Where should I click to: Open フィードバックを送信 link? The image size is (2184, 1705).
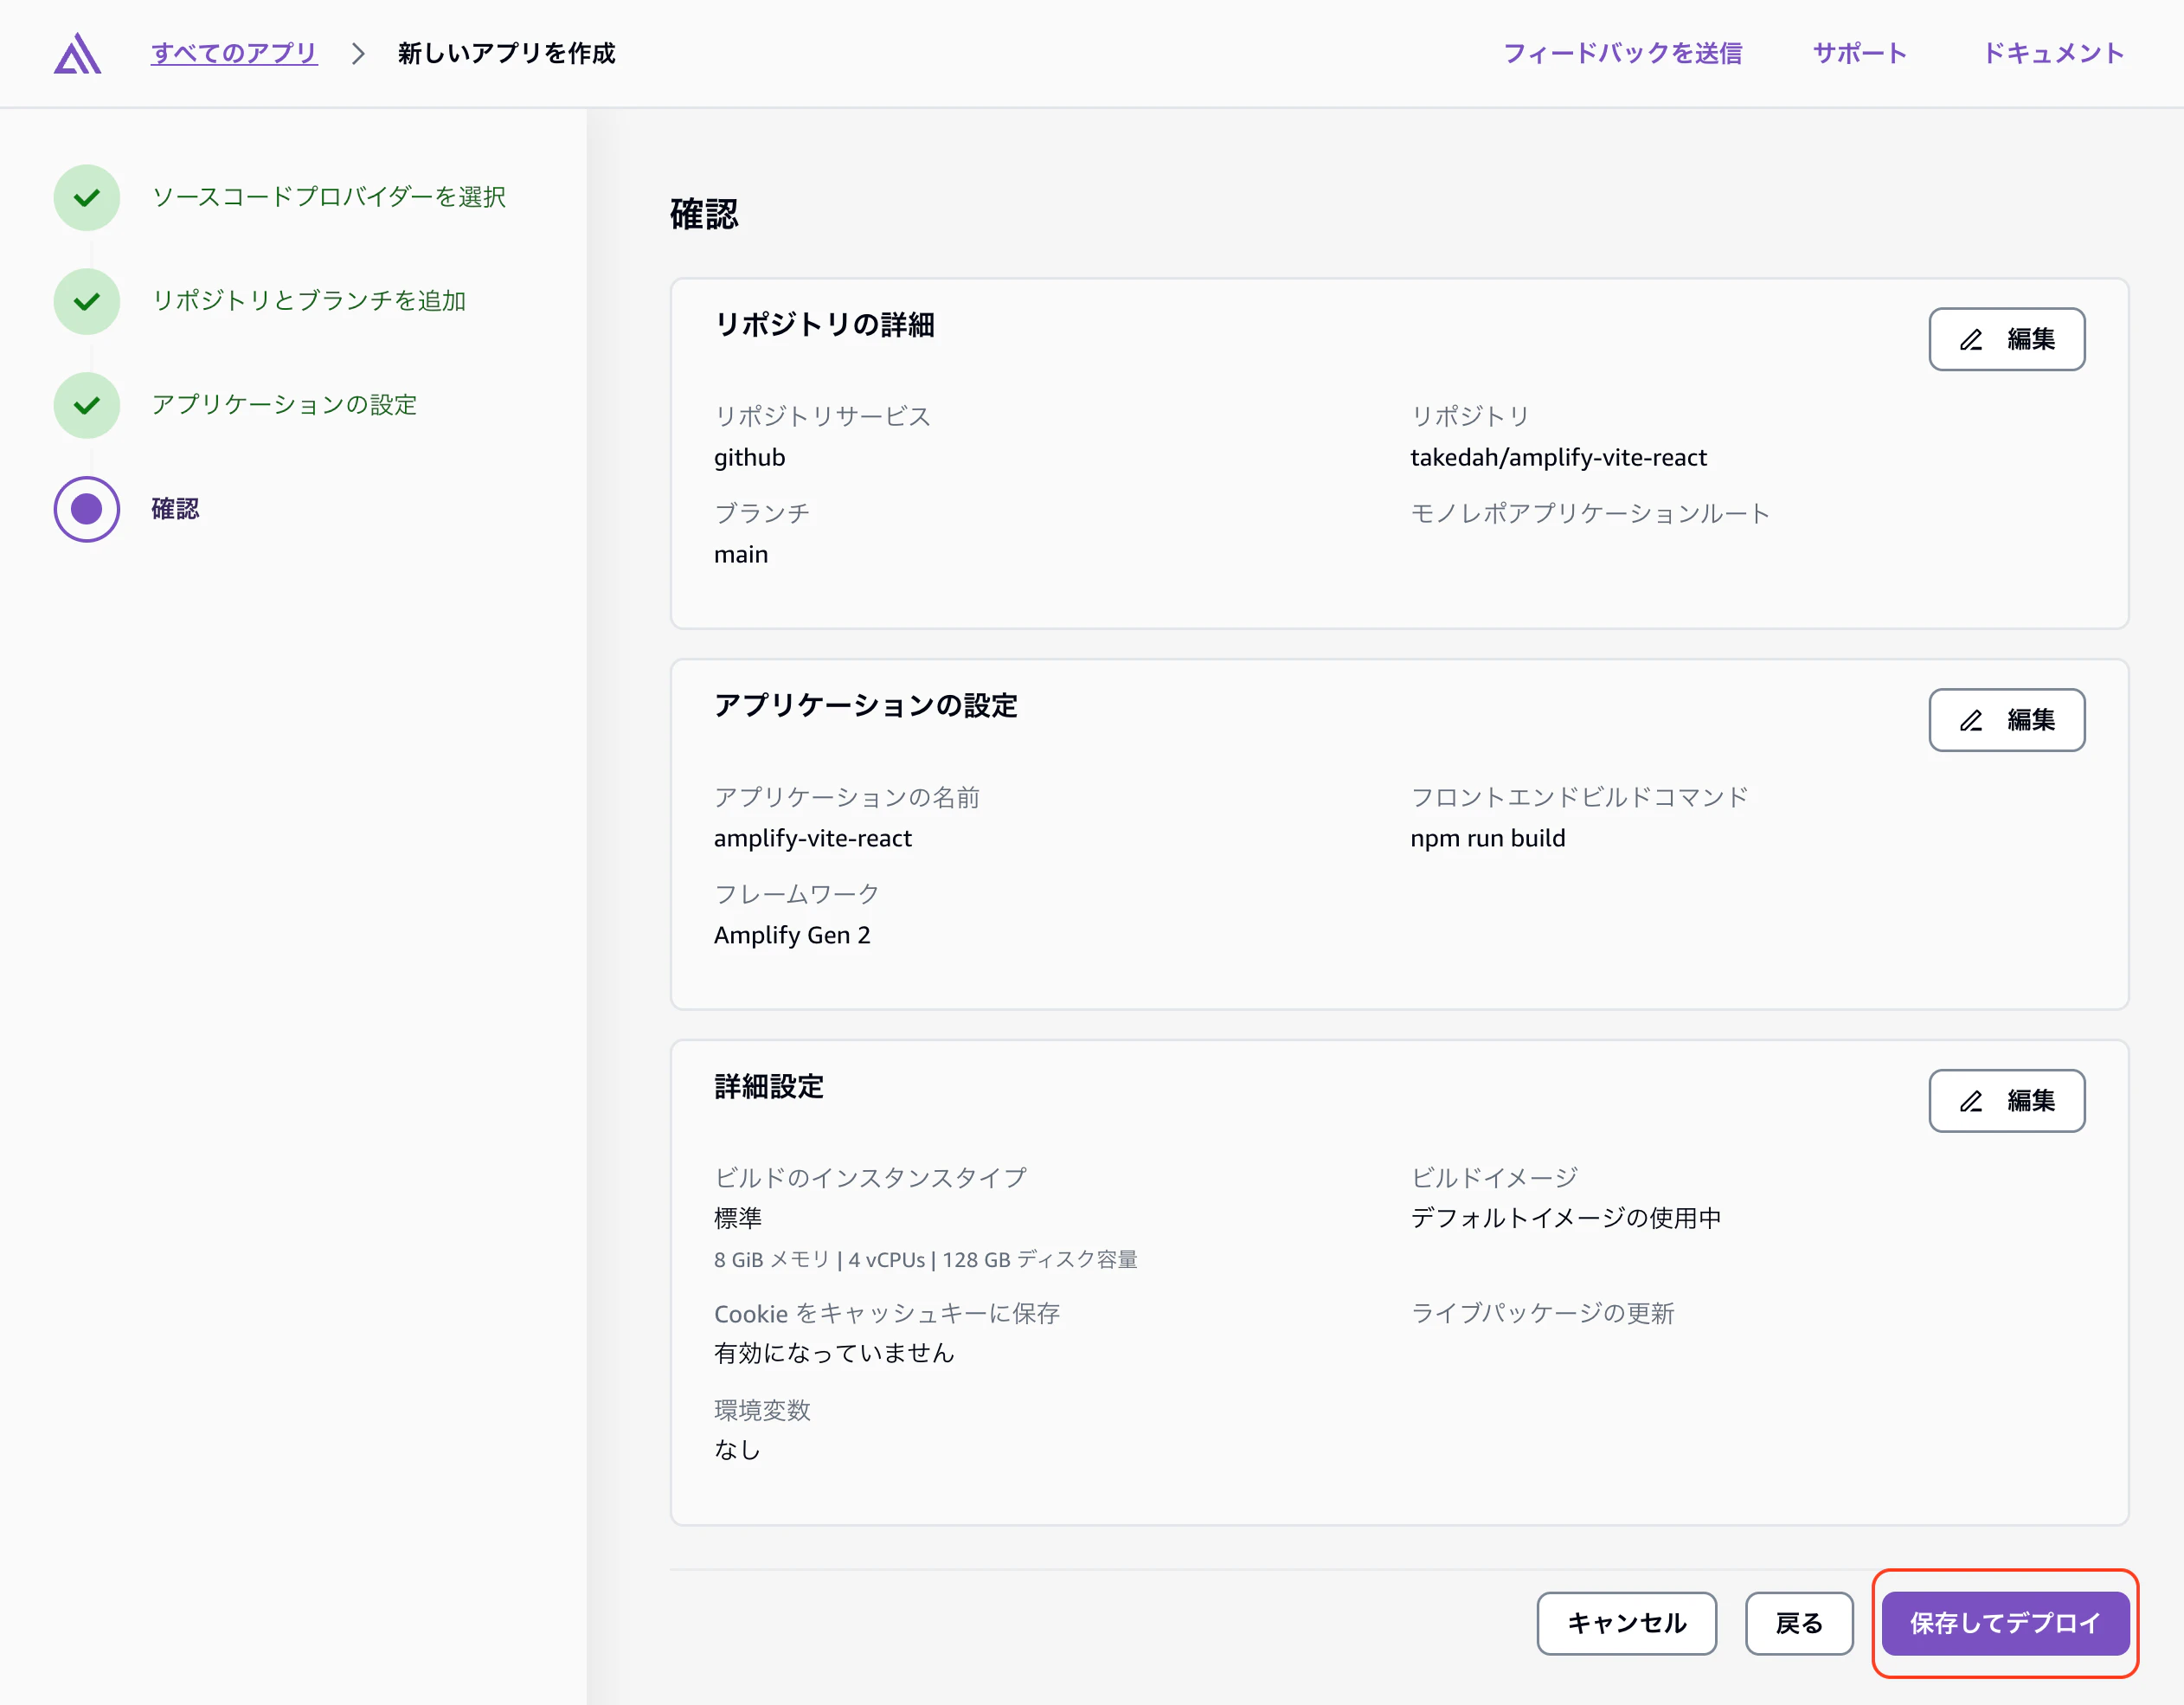pos(1622,53)
